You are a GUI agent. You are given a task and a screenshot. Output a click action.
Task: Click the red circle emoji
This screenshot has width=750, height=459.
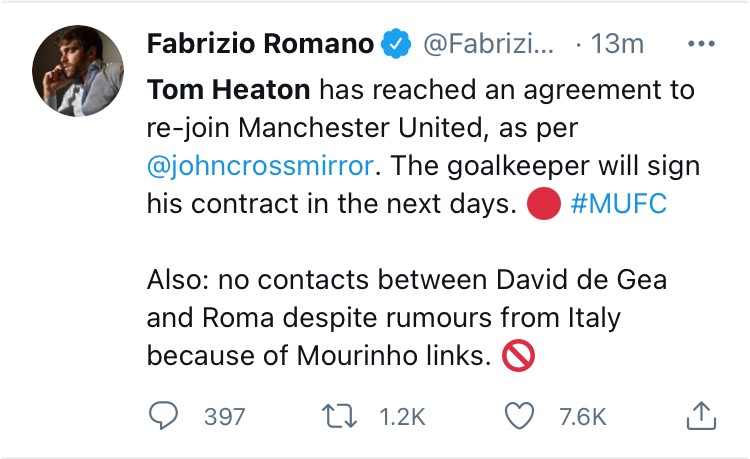pyautogui.click(x=543, y=203)
